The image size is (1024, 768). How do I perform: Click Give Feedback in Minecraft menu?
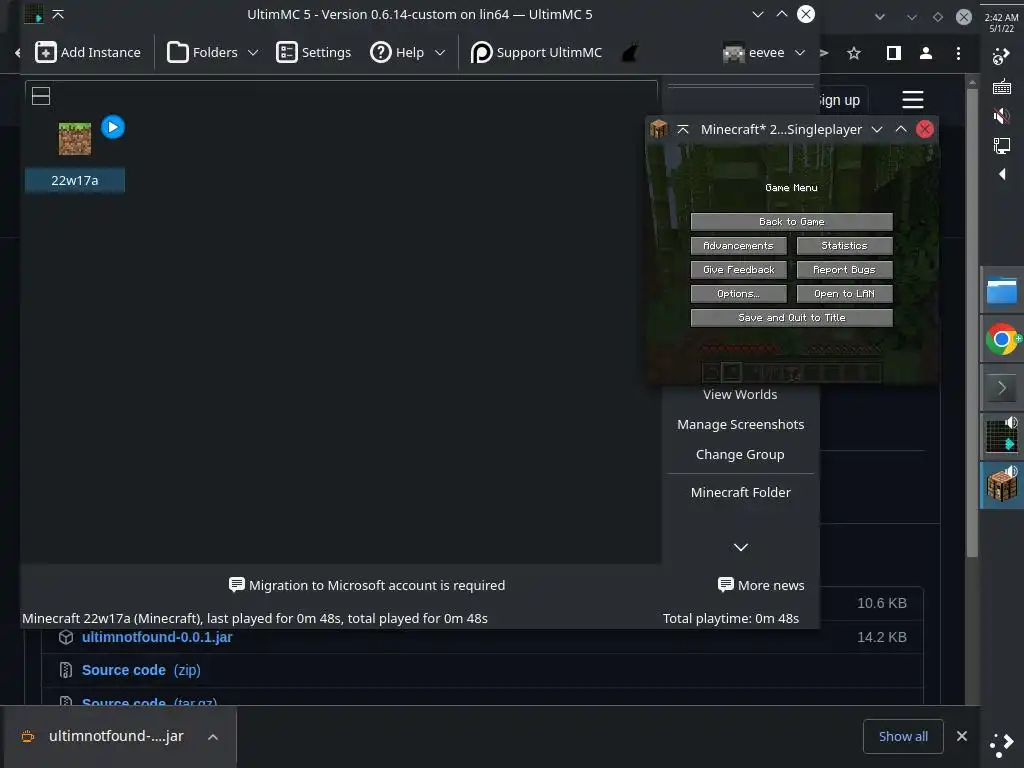tap(739, 270)
